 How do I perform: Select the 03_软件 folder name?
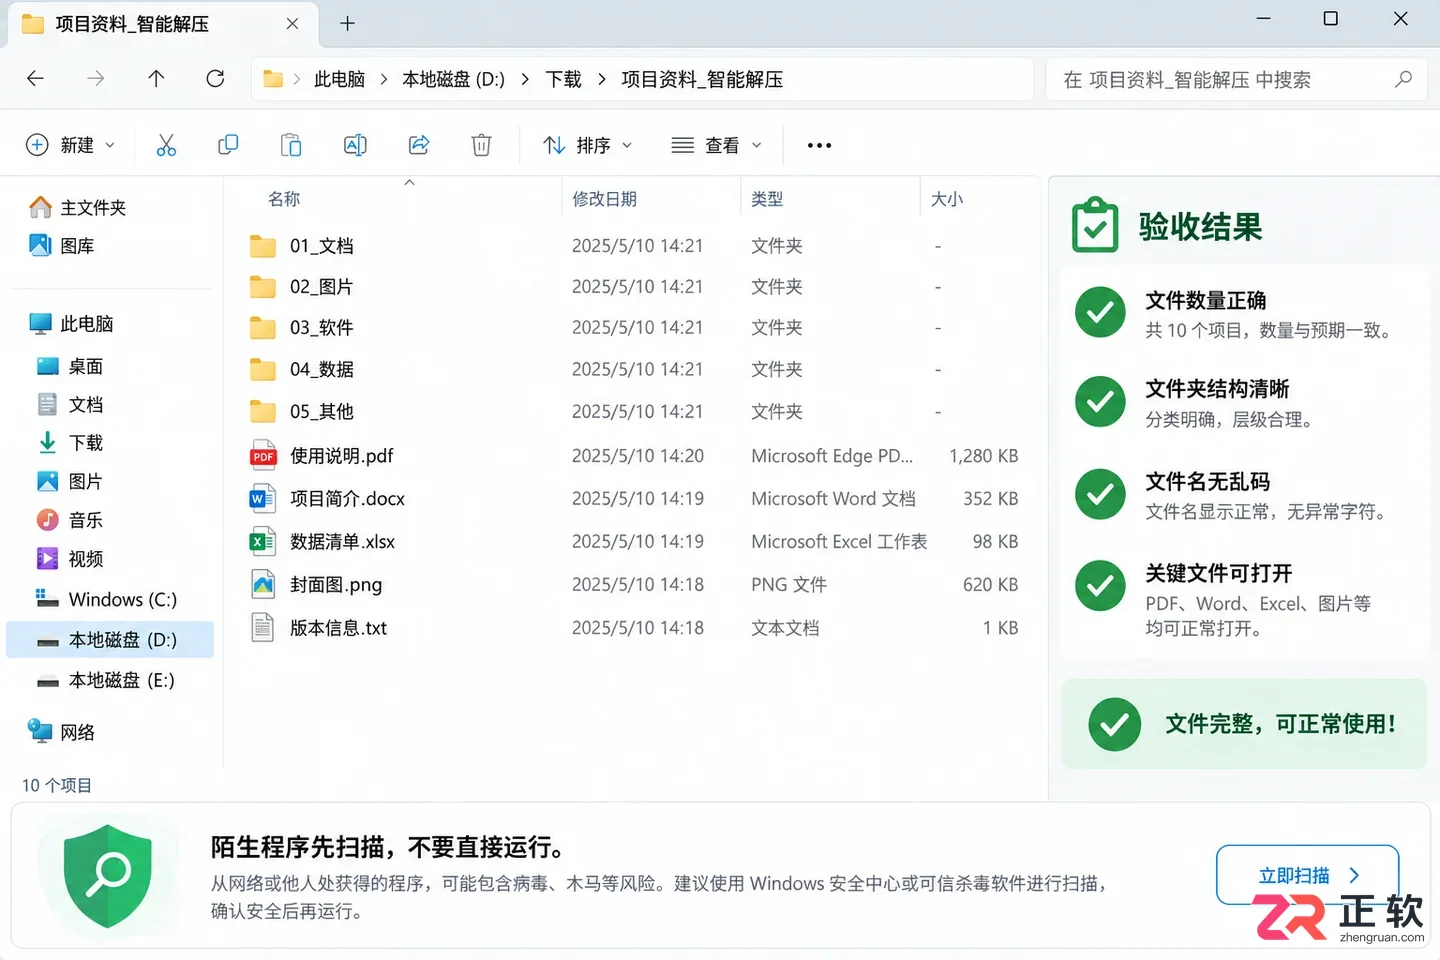321,328
